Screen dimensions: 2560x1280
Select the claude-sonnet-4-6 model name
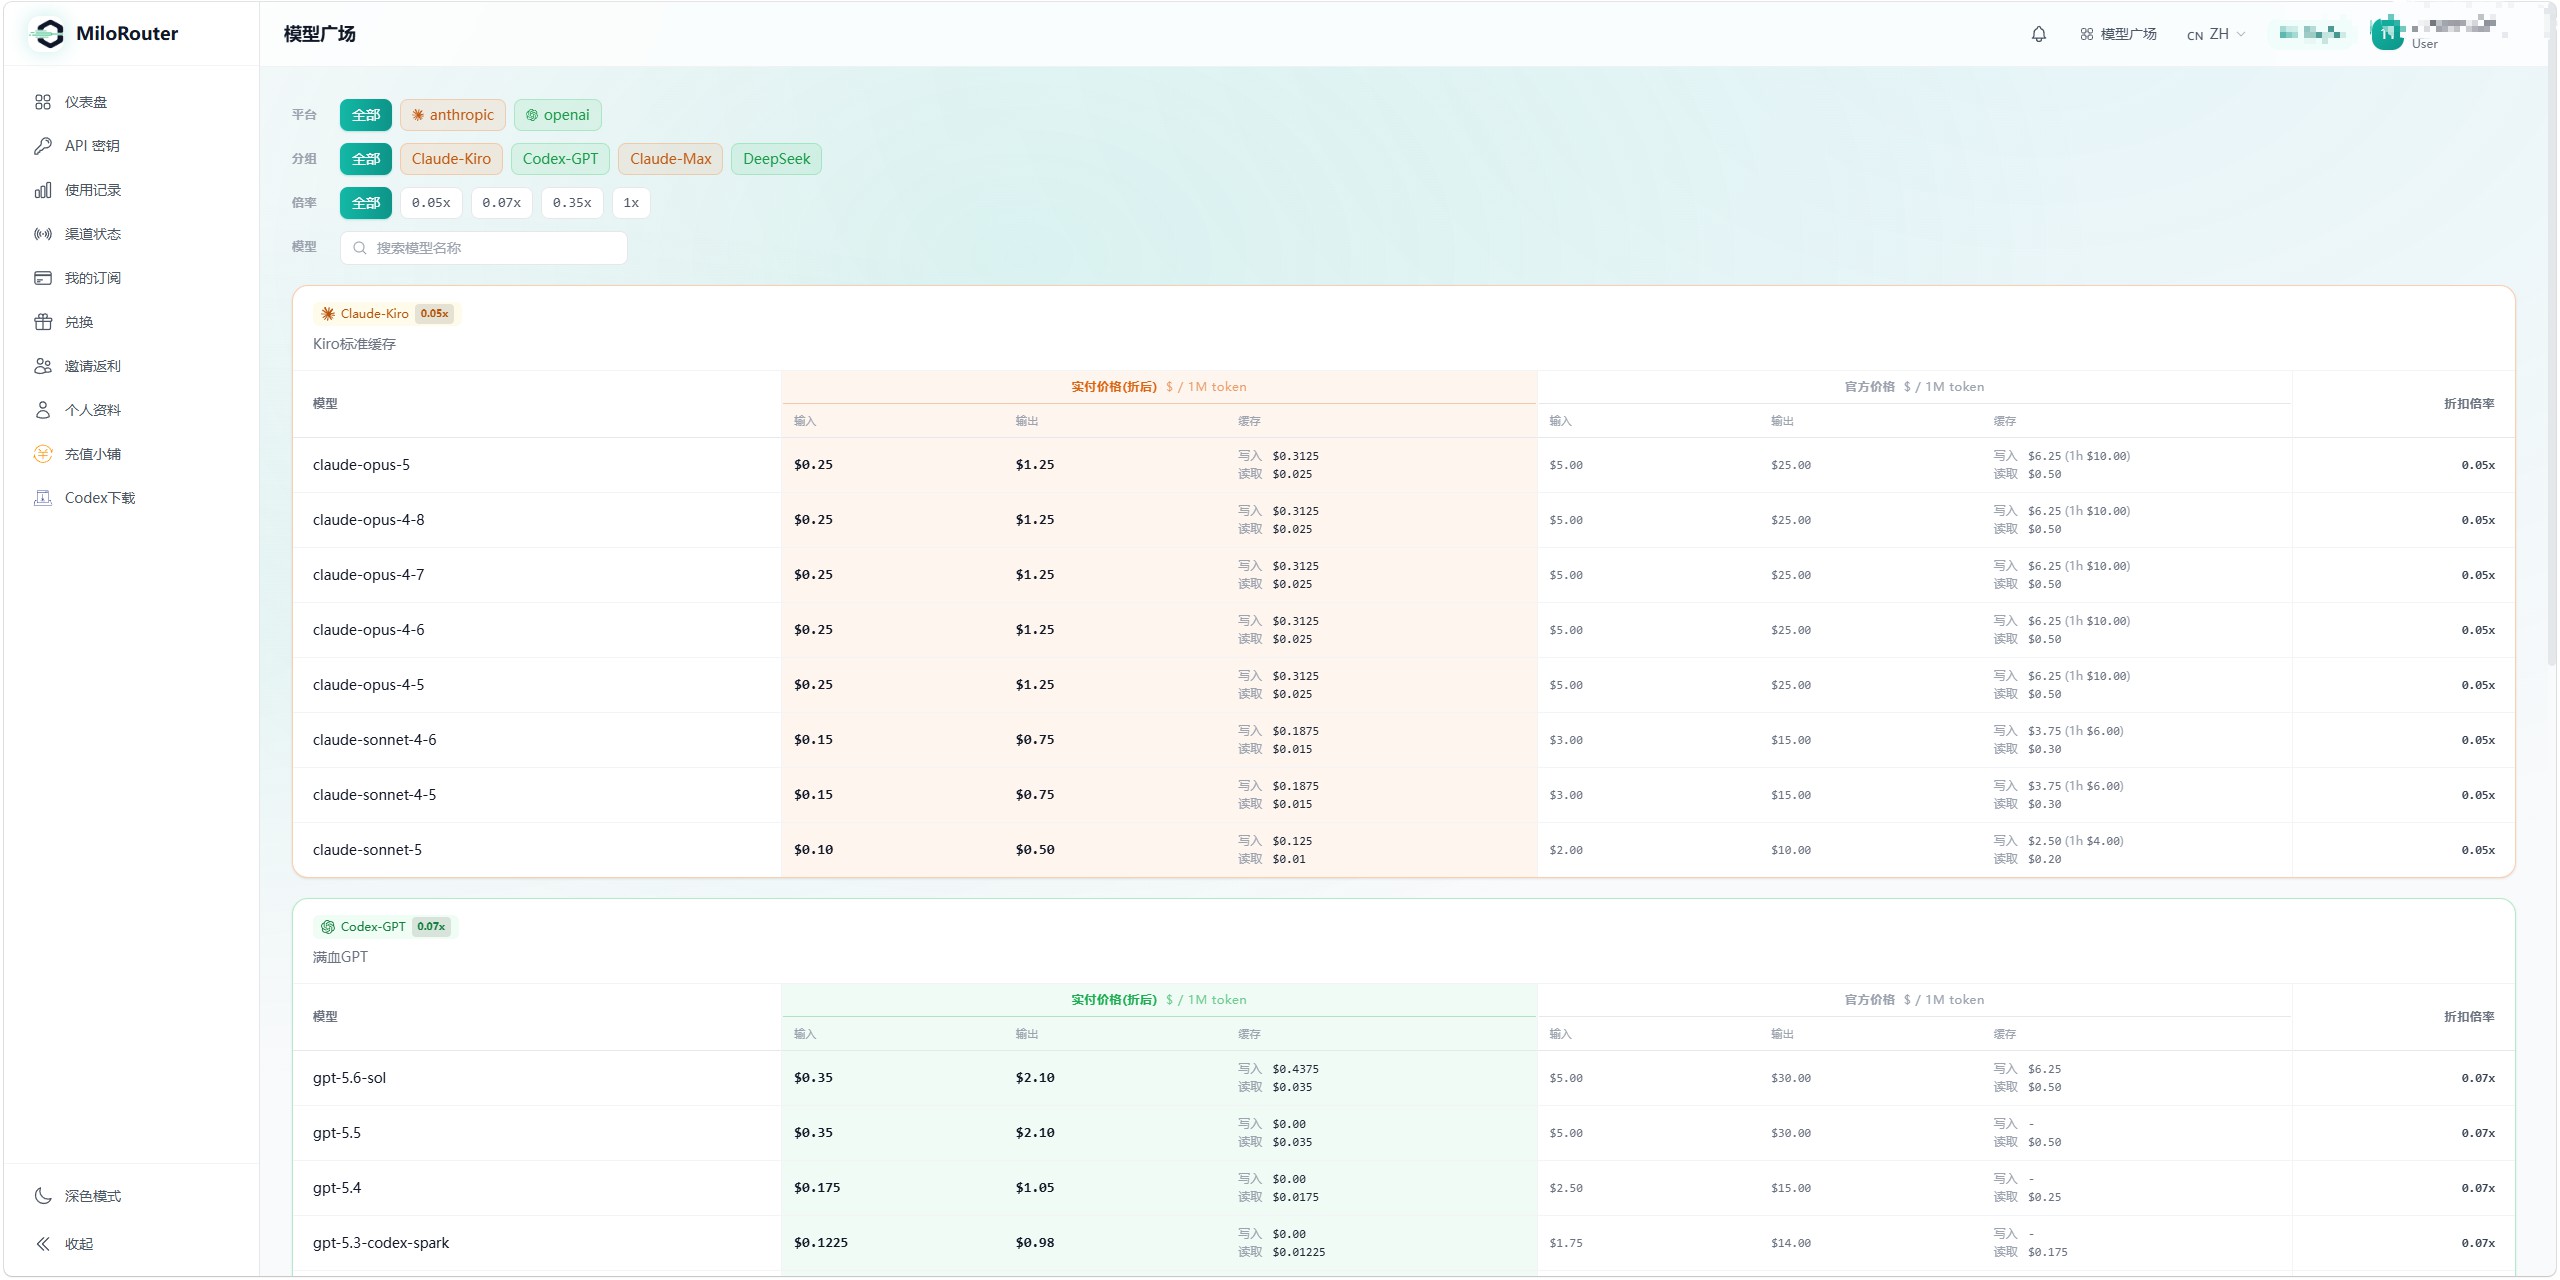(x=374, y=740)
